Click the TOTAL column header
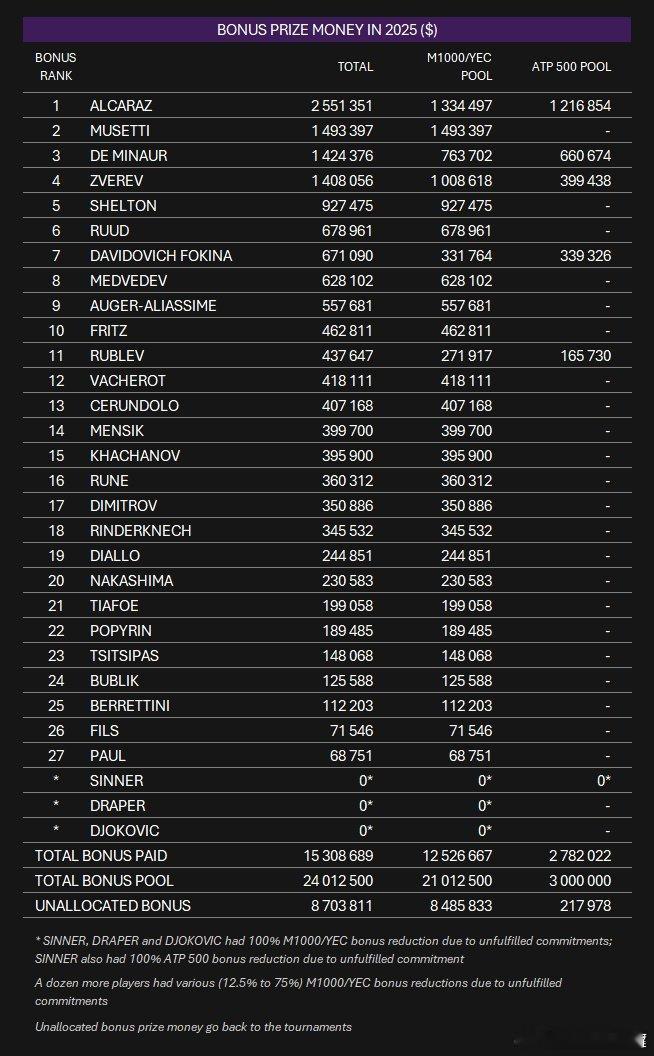The height and width of the screenshot is (1056, 654). point(355,67)
